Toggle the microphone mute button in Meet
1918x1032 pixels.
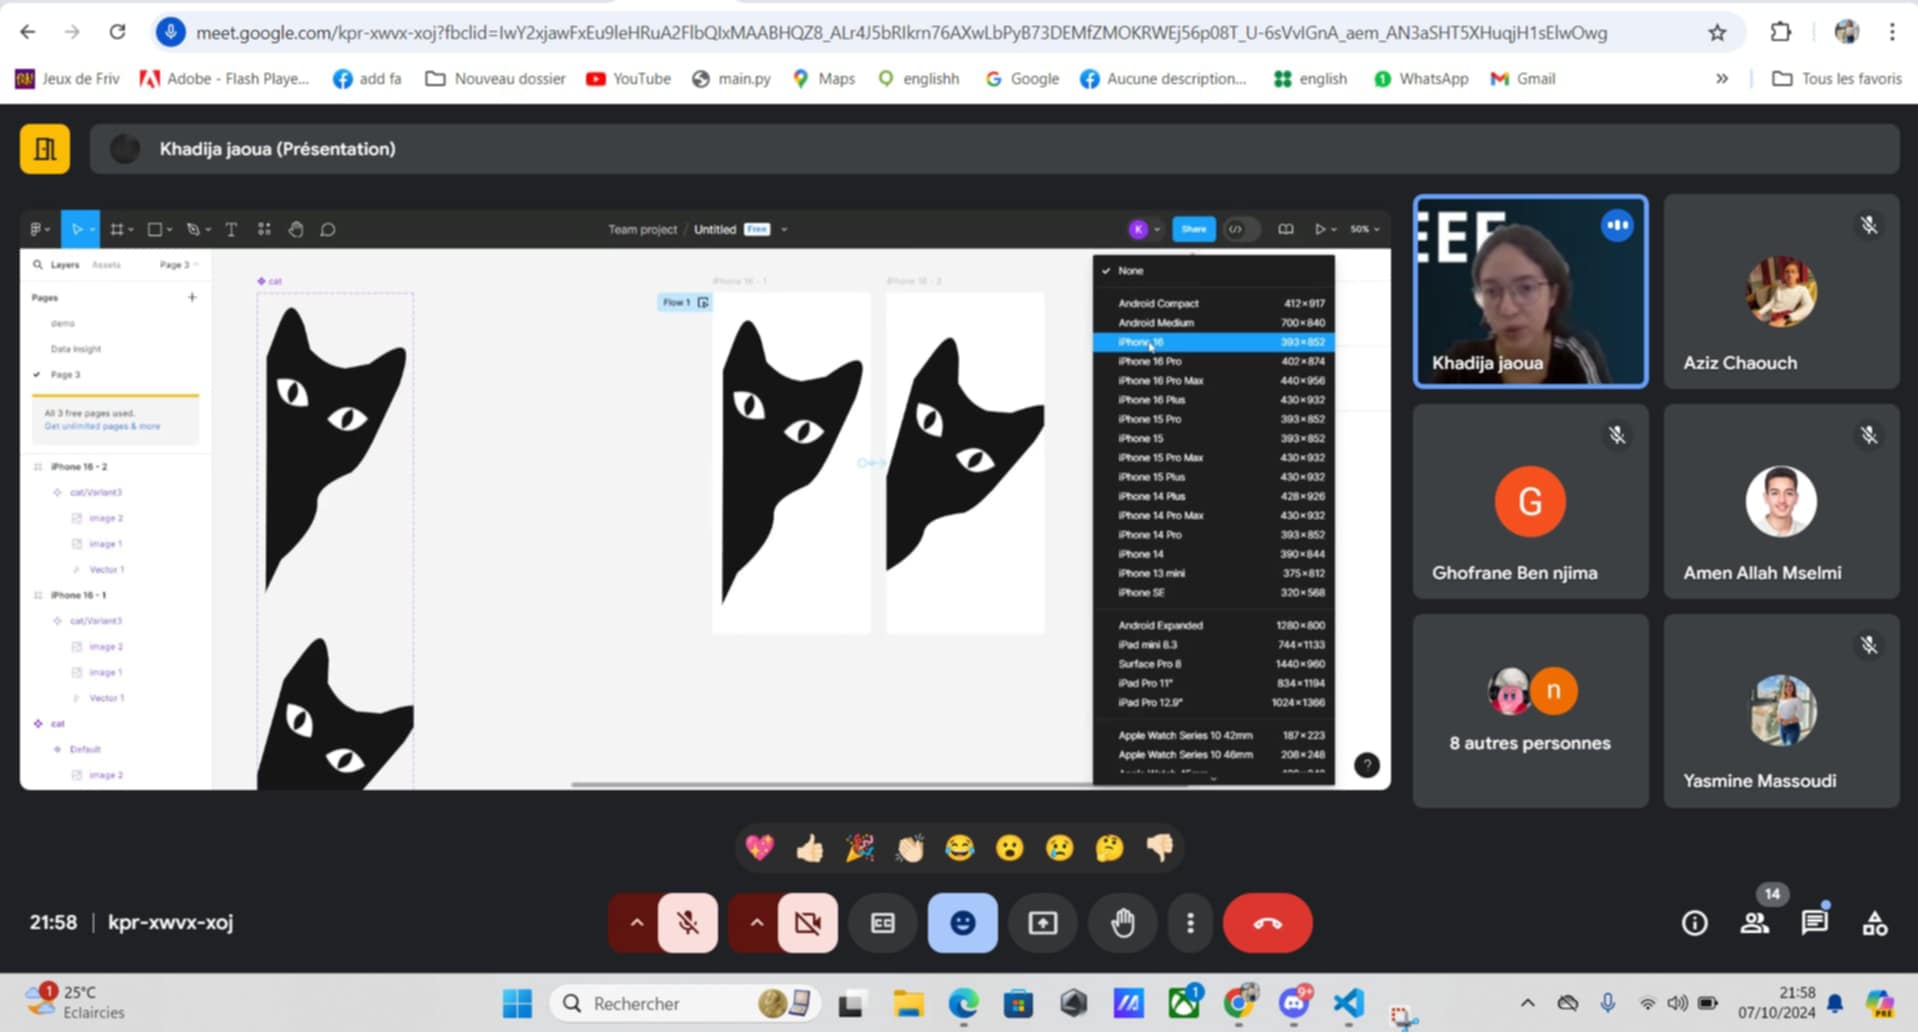coord(687,922)
